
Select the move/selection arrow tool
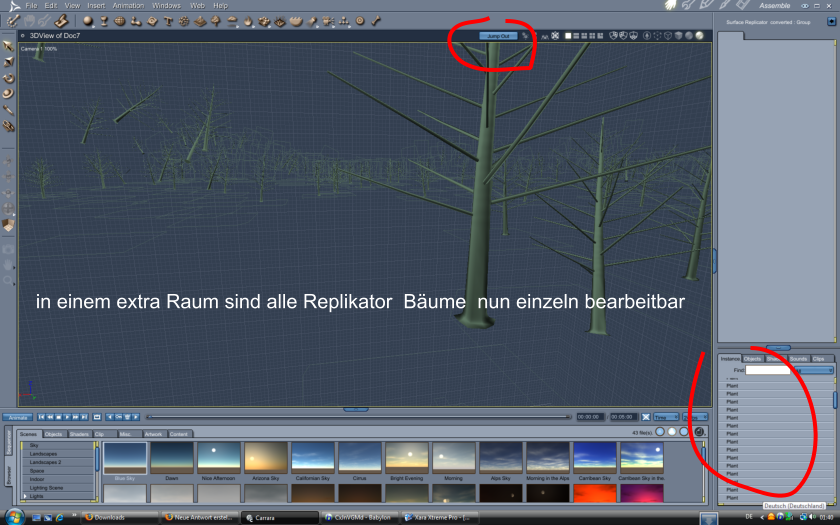point(8,46)
